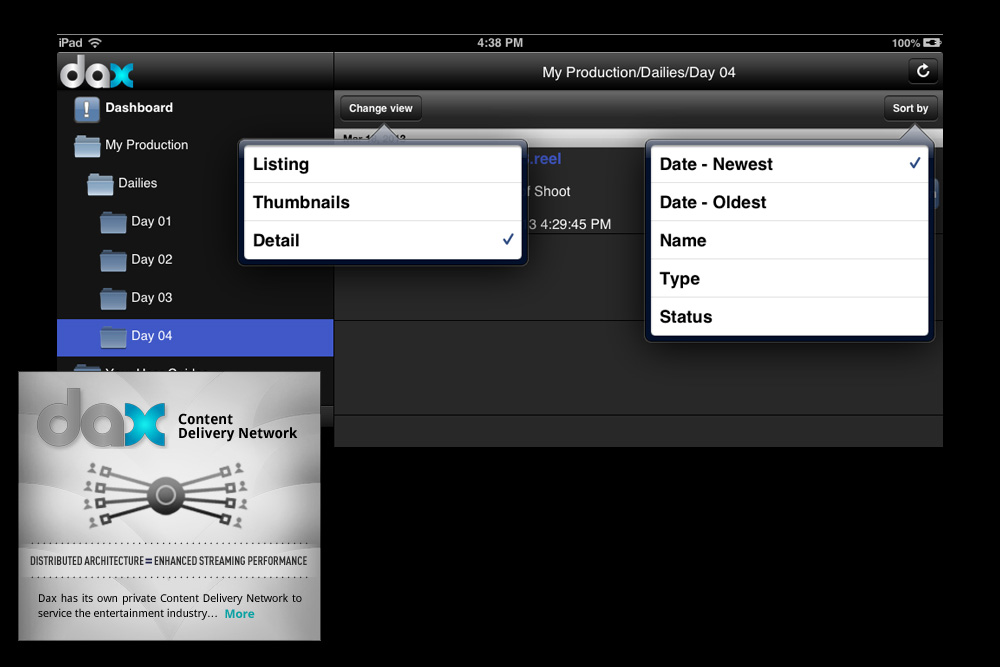Click the Day 01 folder icon
Viewport: 1000px width, 667px height.
[113, 223]
